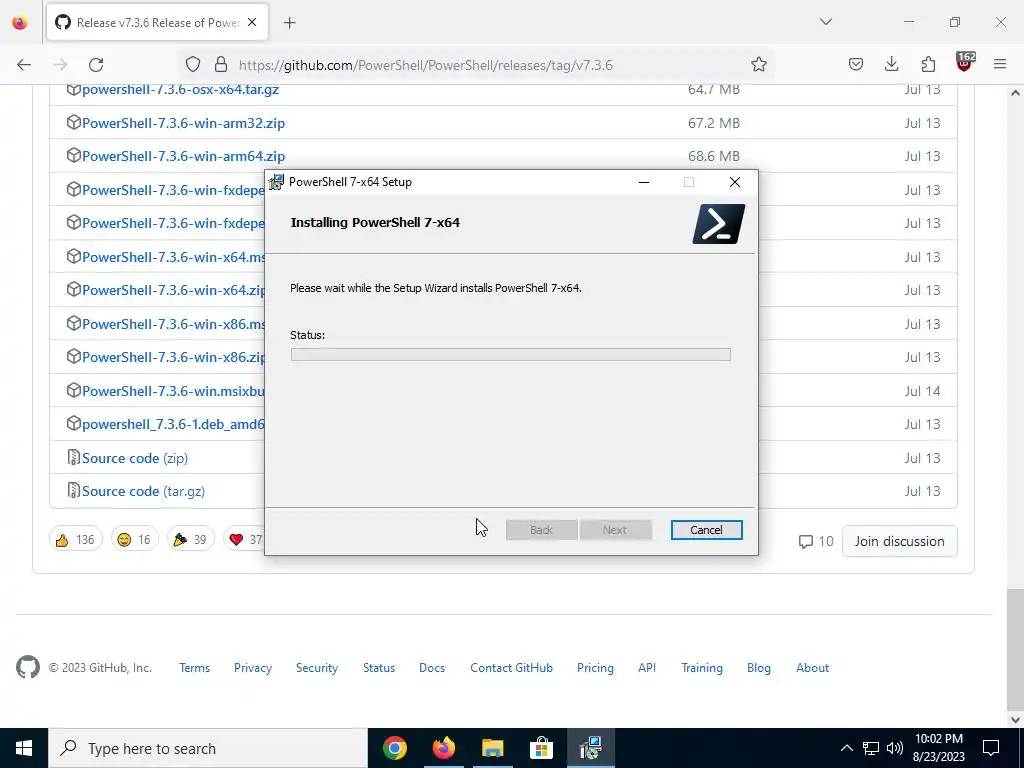The height and width of the screenshot is (768, 1024).
Task: Show hidden system tray icons
Action: (846, 748)
